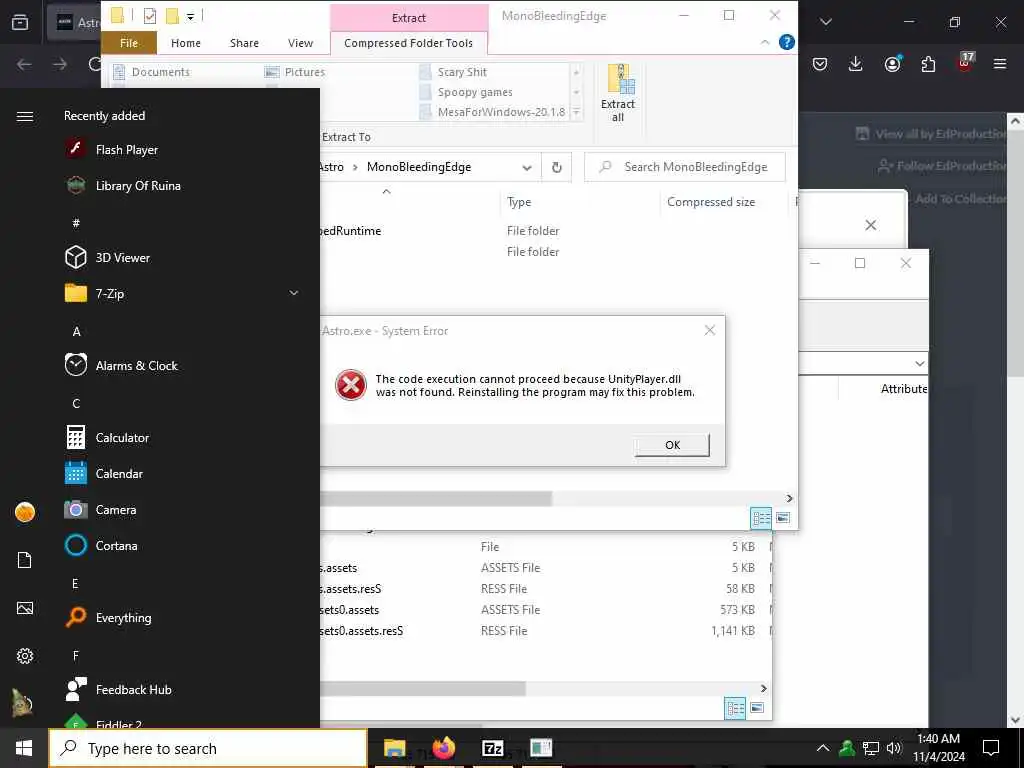Open File Explorer from the taskbar

pos(394,748)
